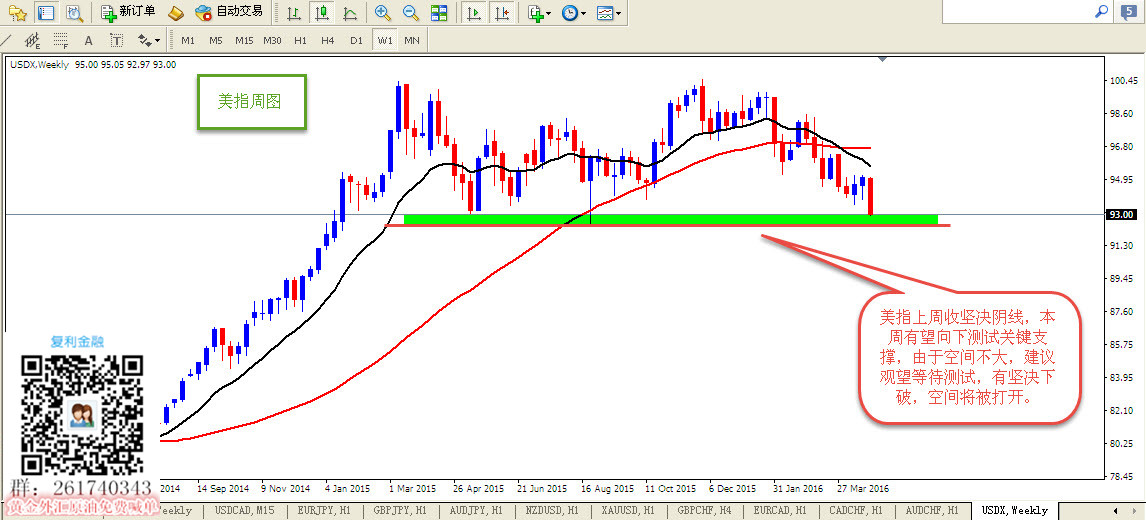Open the Navigator folder-star icon
1146x520 pixels.
18,12
